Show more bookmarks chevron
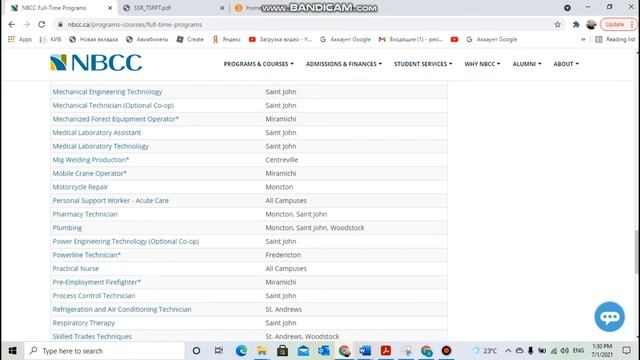Viewport: 640px width, 360px height. (x=583, y=39)
